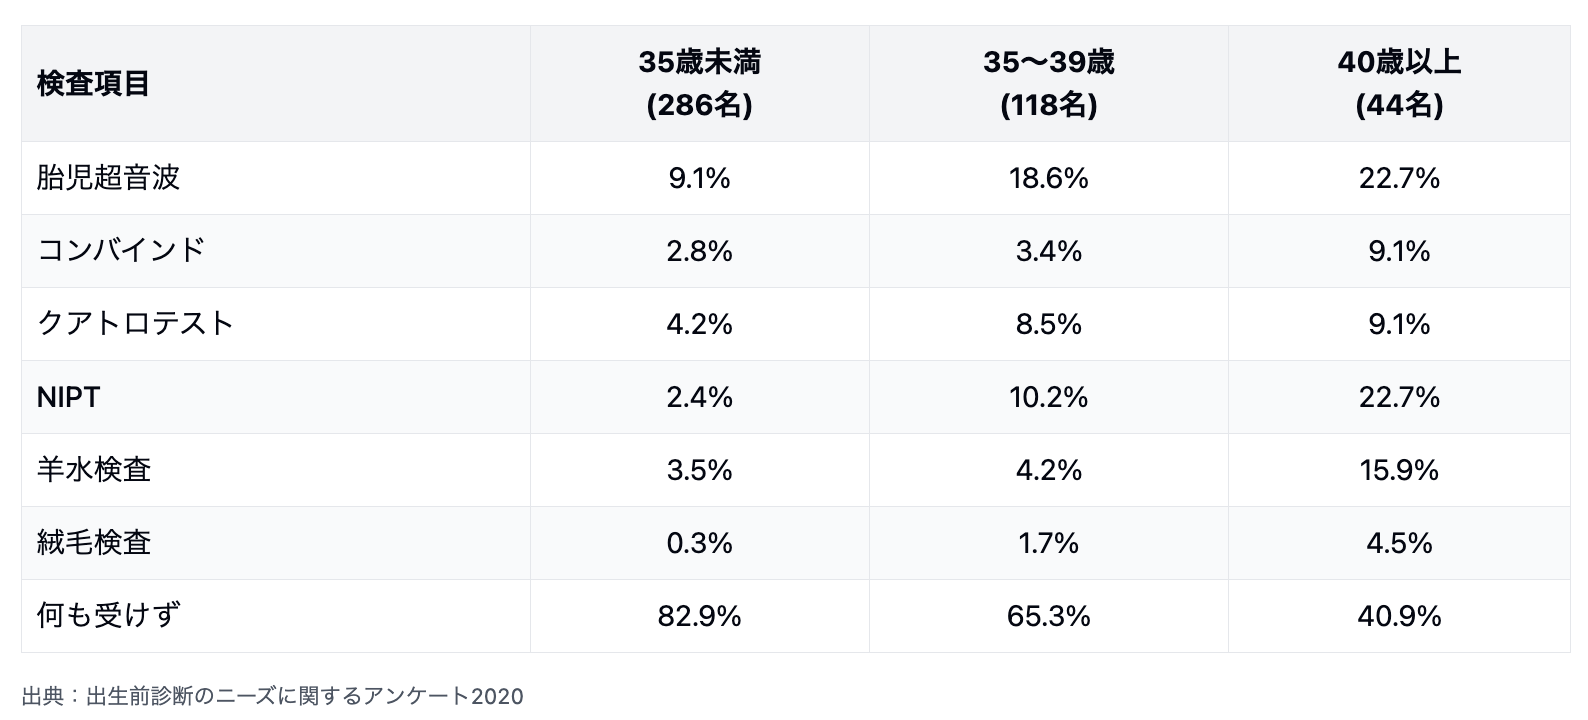Click the 胎児超音波 row label
This screenshot has width=1588, height=720.
(x=108, y=178)
